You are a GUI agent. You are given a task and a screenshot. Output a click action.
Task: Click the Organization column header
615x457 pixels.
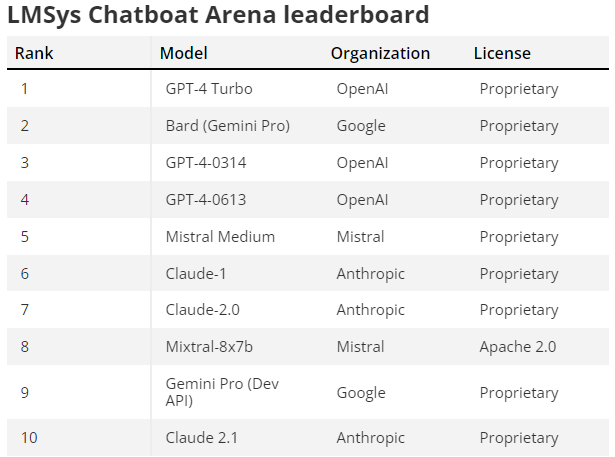click(380, 53)
